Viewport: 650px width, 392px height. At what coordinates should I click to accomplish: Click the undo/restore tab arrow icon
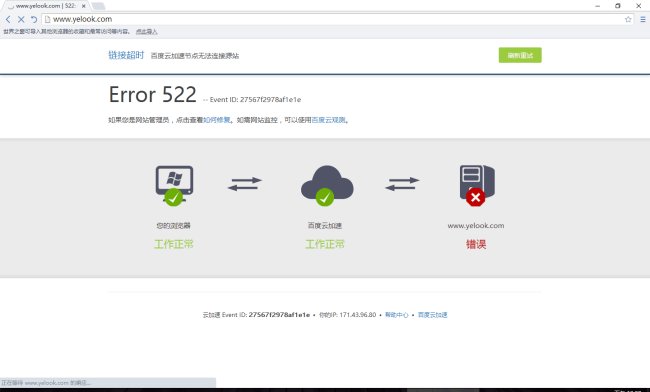click(x=34, y=19)
